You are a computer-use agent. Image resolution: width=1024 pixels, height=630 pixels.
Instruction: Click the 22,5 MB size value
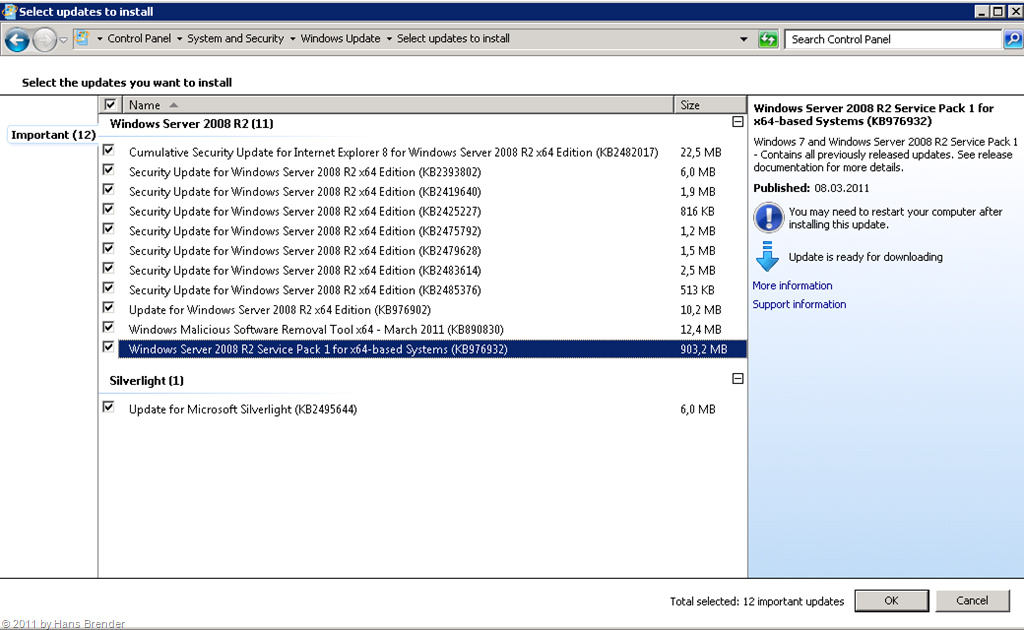(x=701, y=152)
